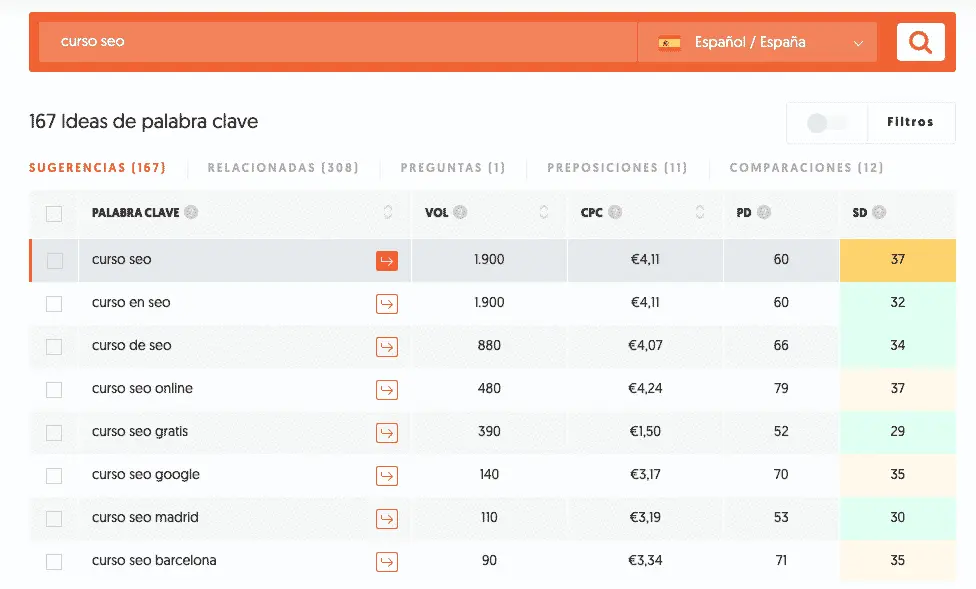
Task: Click the Filtros button
Action: 910,123
